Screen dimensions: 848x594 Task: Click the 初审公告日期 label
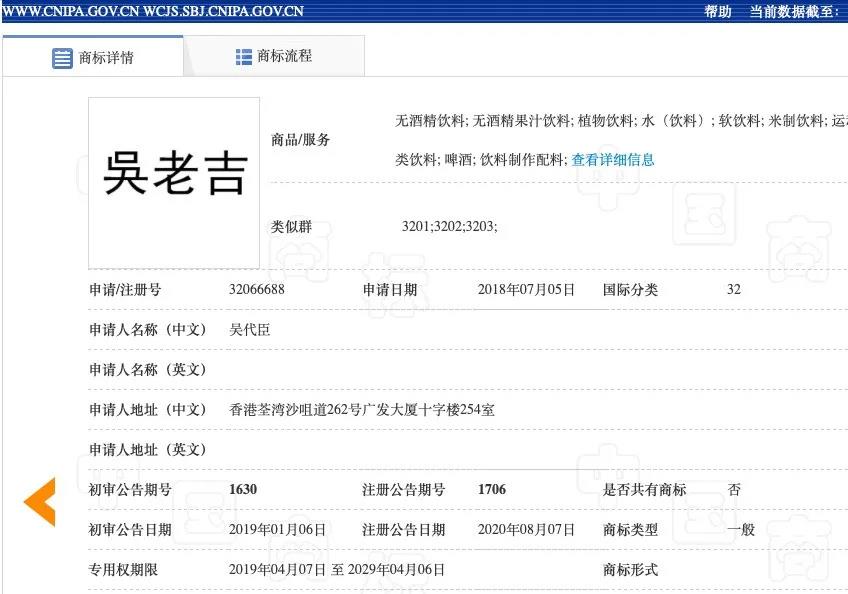(130, 530)
